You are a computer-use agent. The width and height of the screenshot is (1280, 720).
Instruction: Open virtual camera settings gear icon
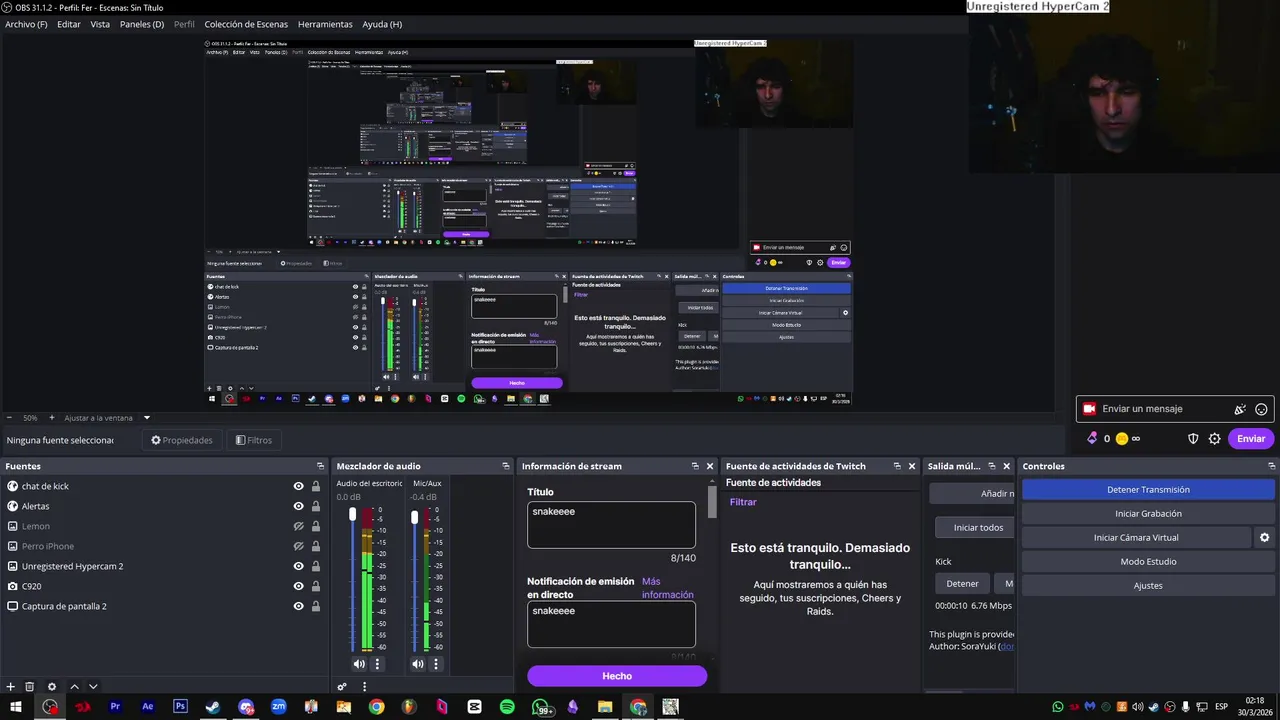coord(1264,538)
